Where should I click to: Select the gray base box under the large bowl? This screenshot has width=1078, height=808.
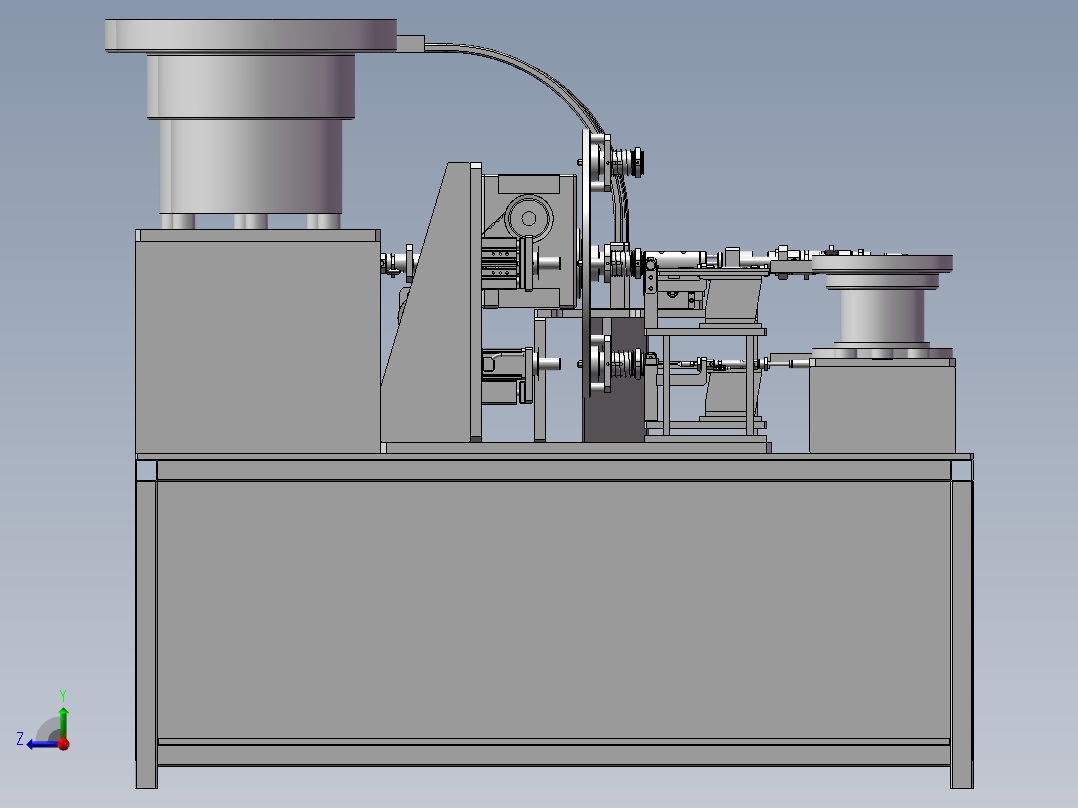point(258,342)
